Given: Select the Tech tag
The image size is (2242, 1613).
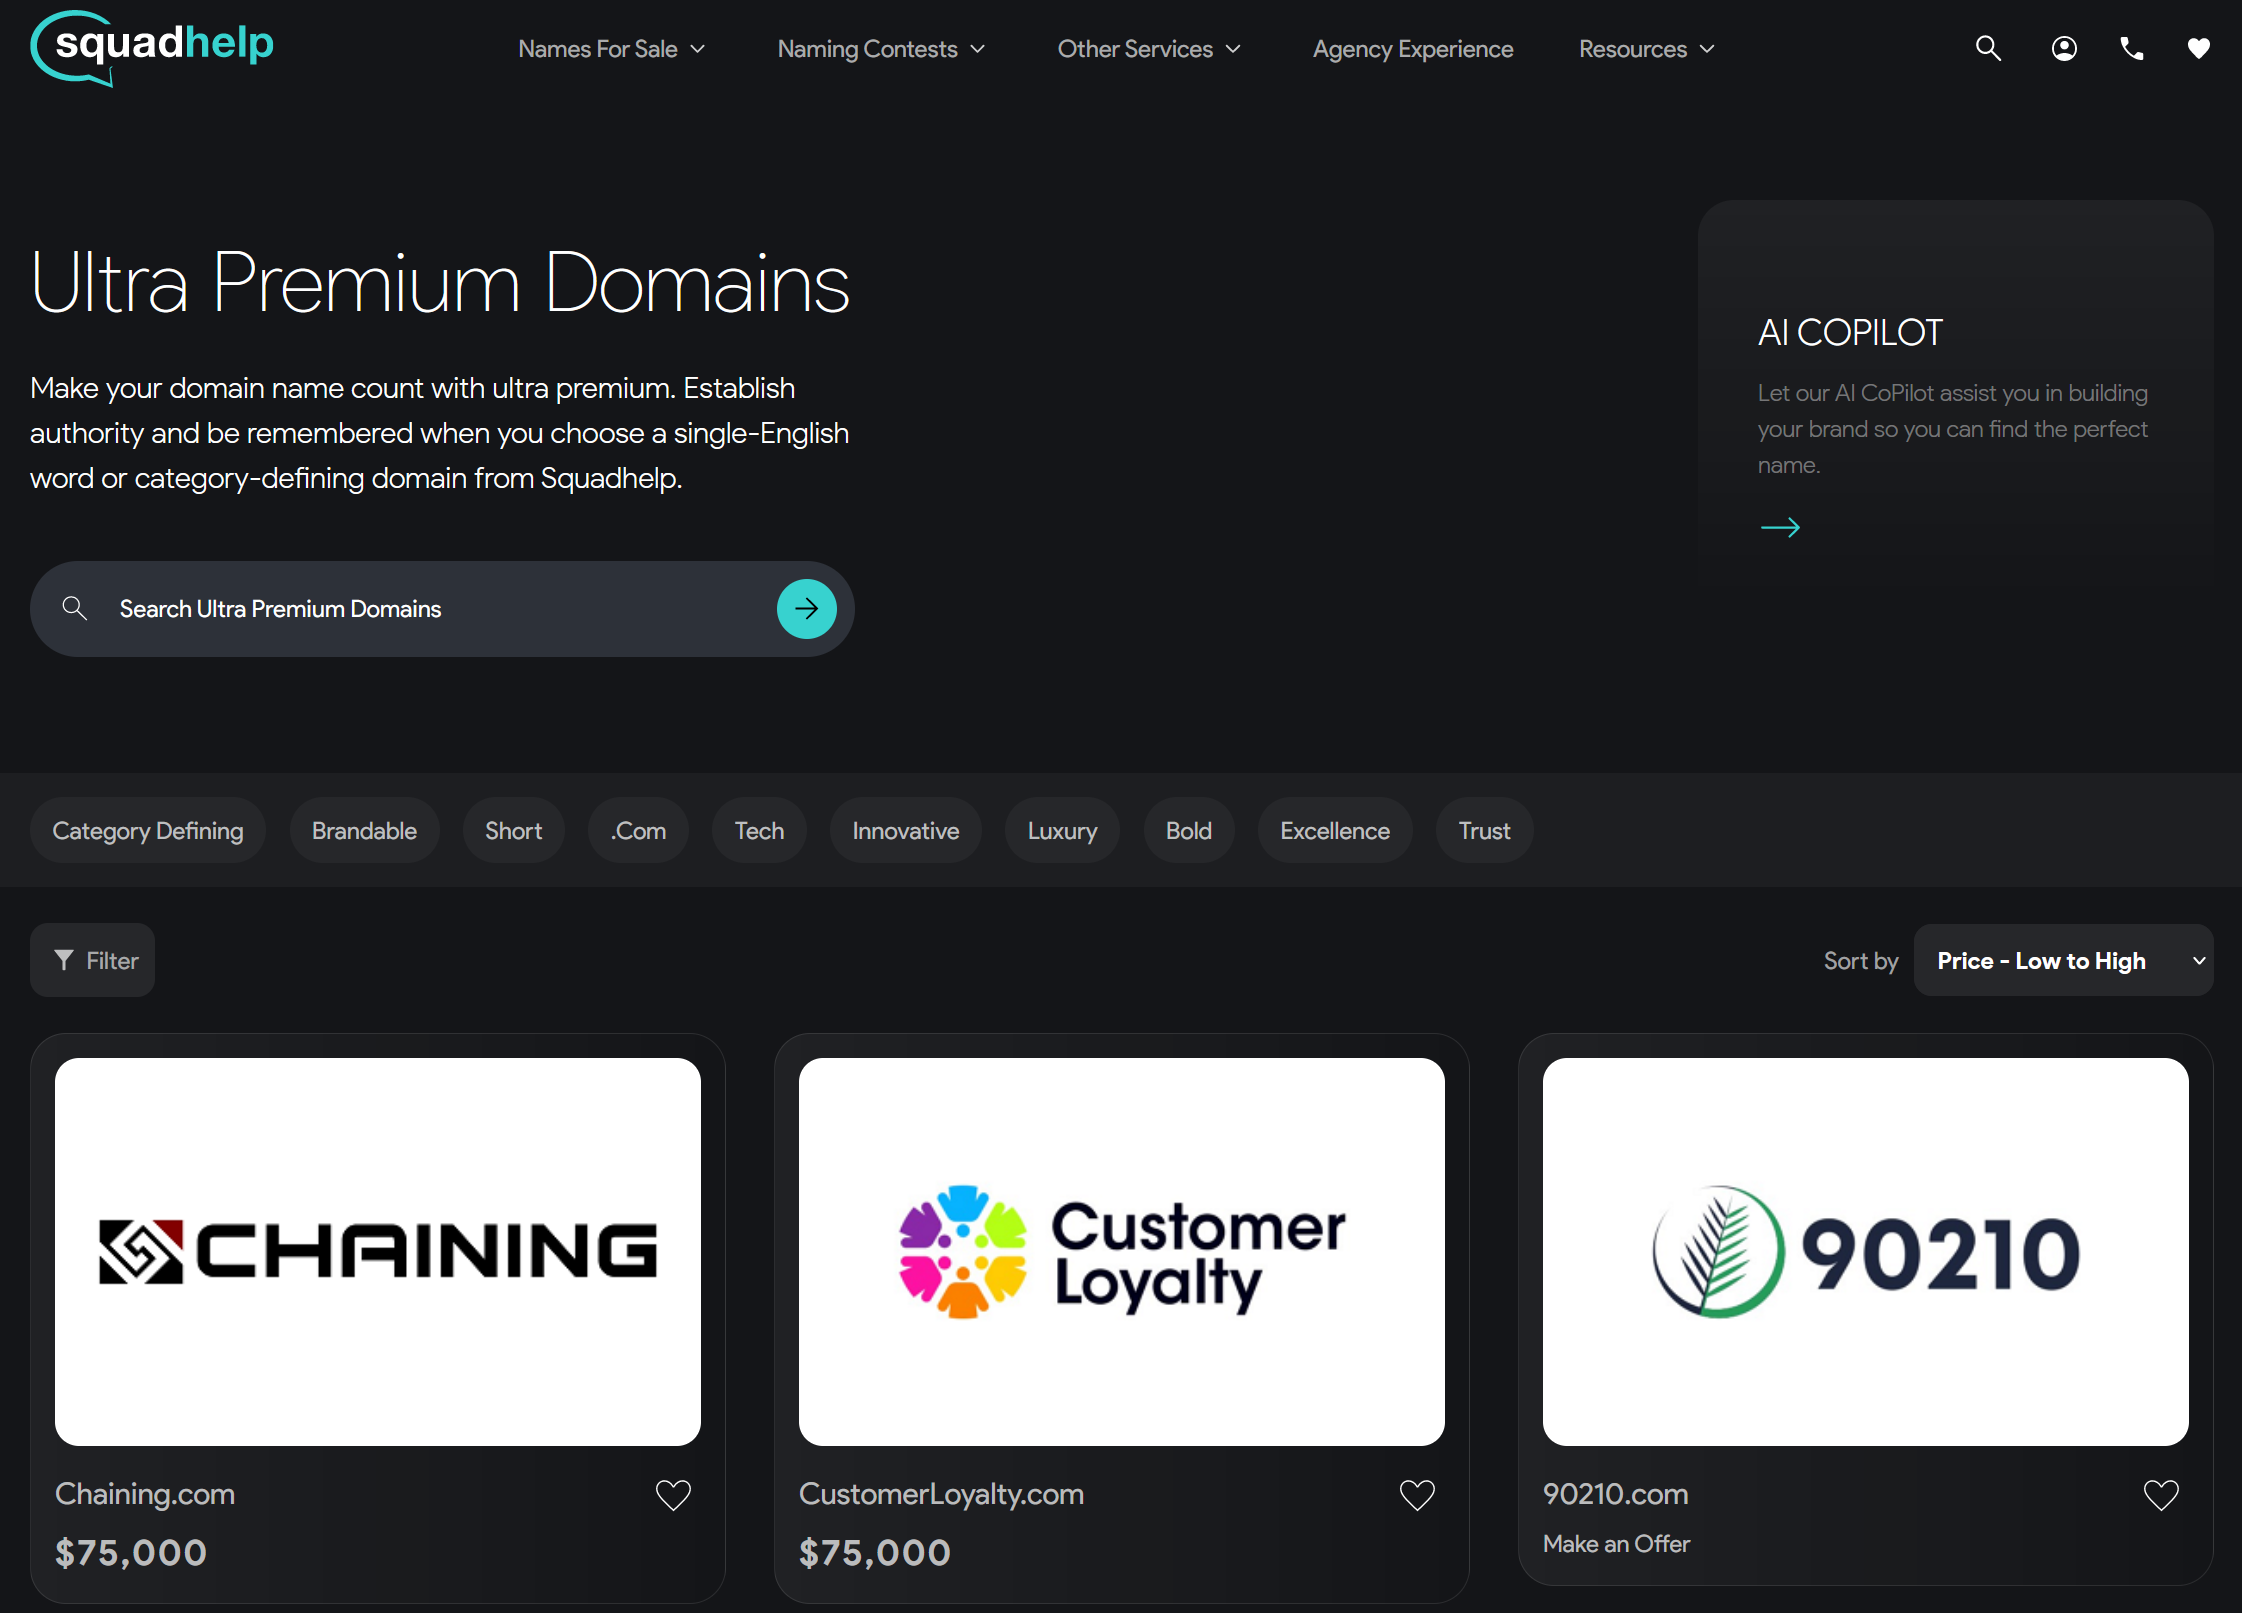Looking at the screenshot, I should pyautogui.click(x=759, y=830).
